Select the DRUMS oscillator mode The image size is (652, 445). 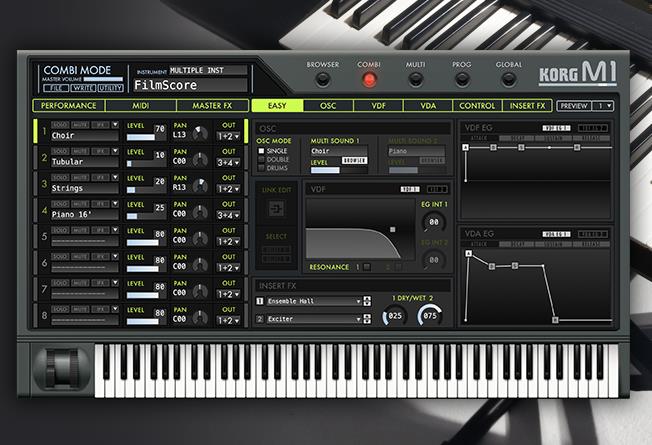click(x=262, y=168)
